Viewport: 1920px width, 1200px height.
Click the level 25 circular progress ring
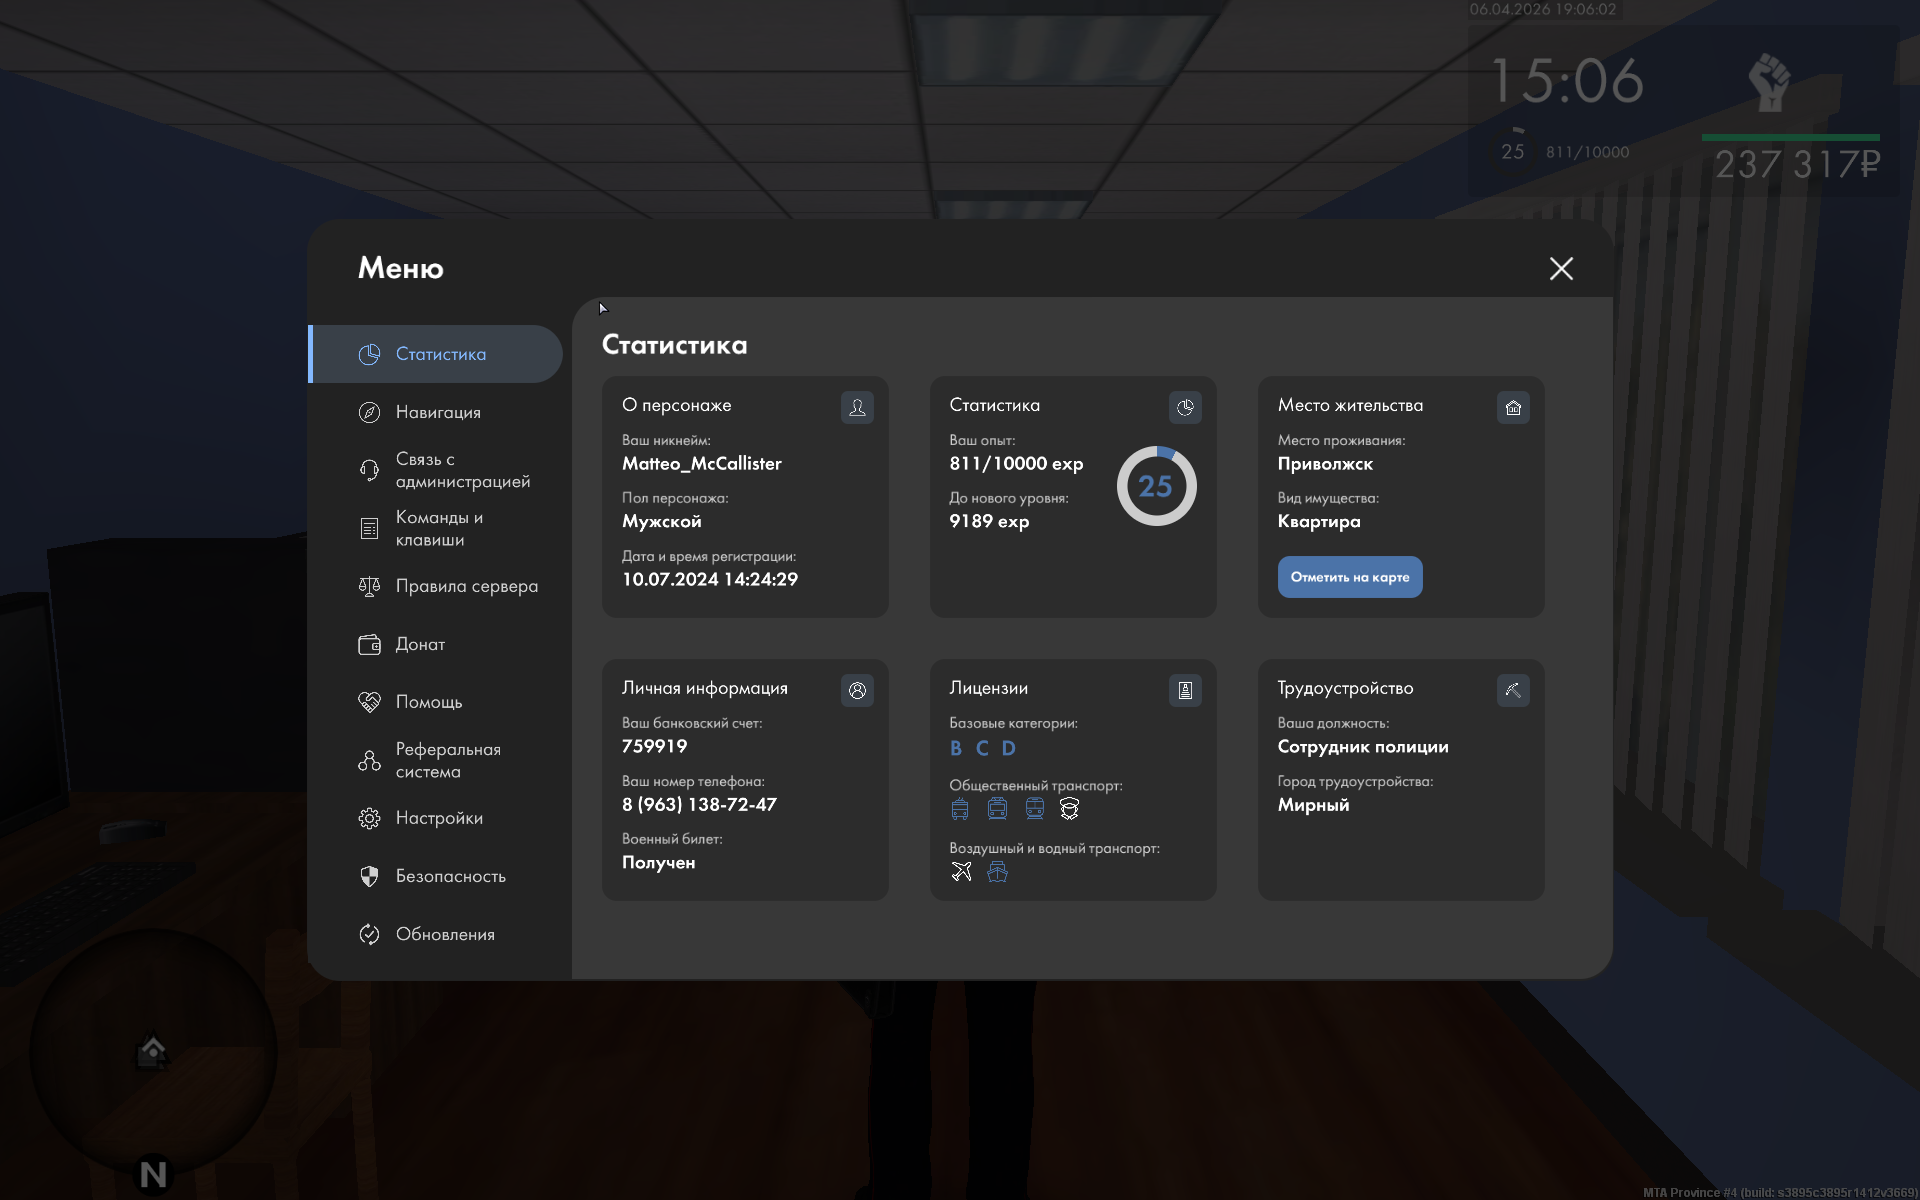pos(1156,486)
